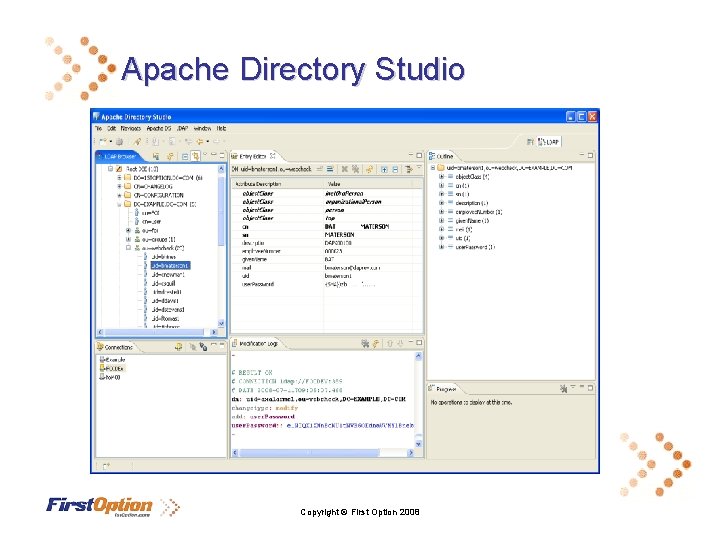Click the reload attributes icon in Entry Editor toolbar
This screenshot has height=540, width=720.
(369, 169)
